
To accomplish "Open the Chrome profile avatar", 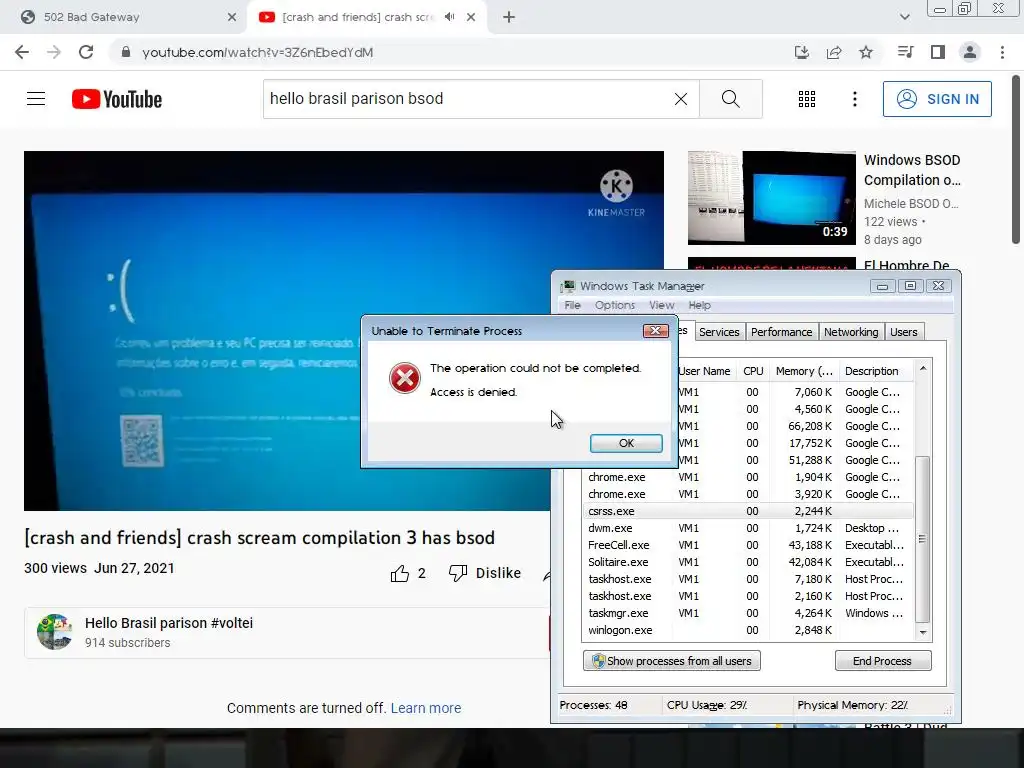I will point(970,52).
